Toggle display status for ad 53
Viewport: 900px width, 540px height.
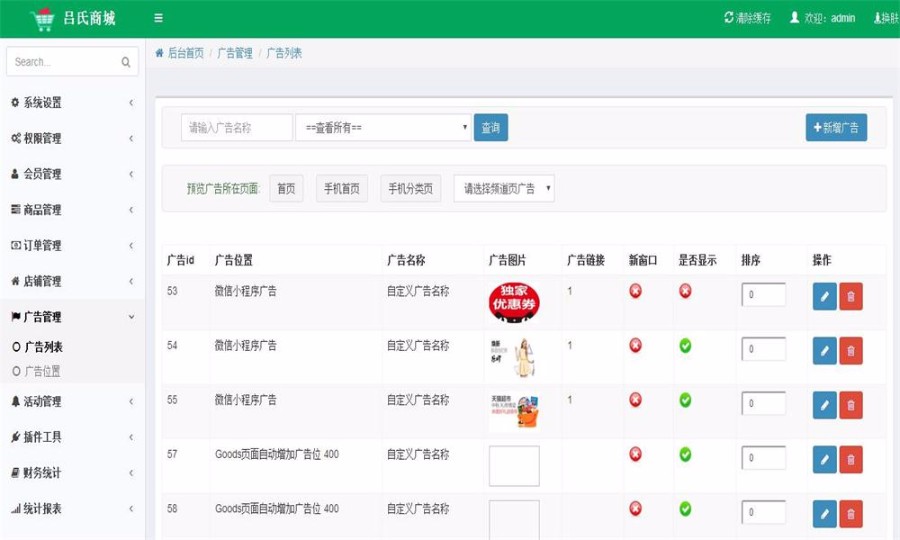pyautogui.click(x=685, y=291)
